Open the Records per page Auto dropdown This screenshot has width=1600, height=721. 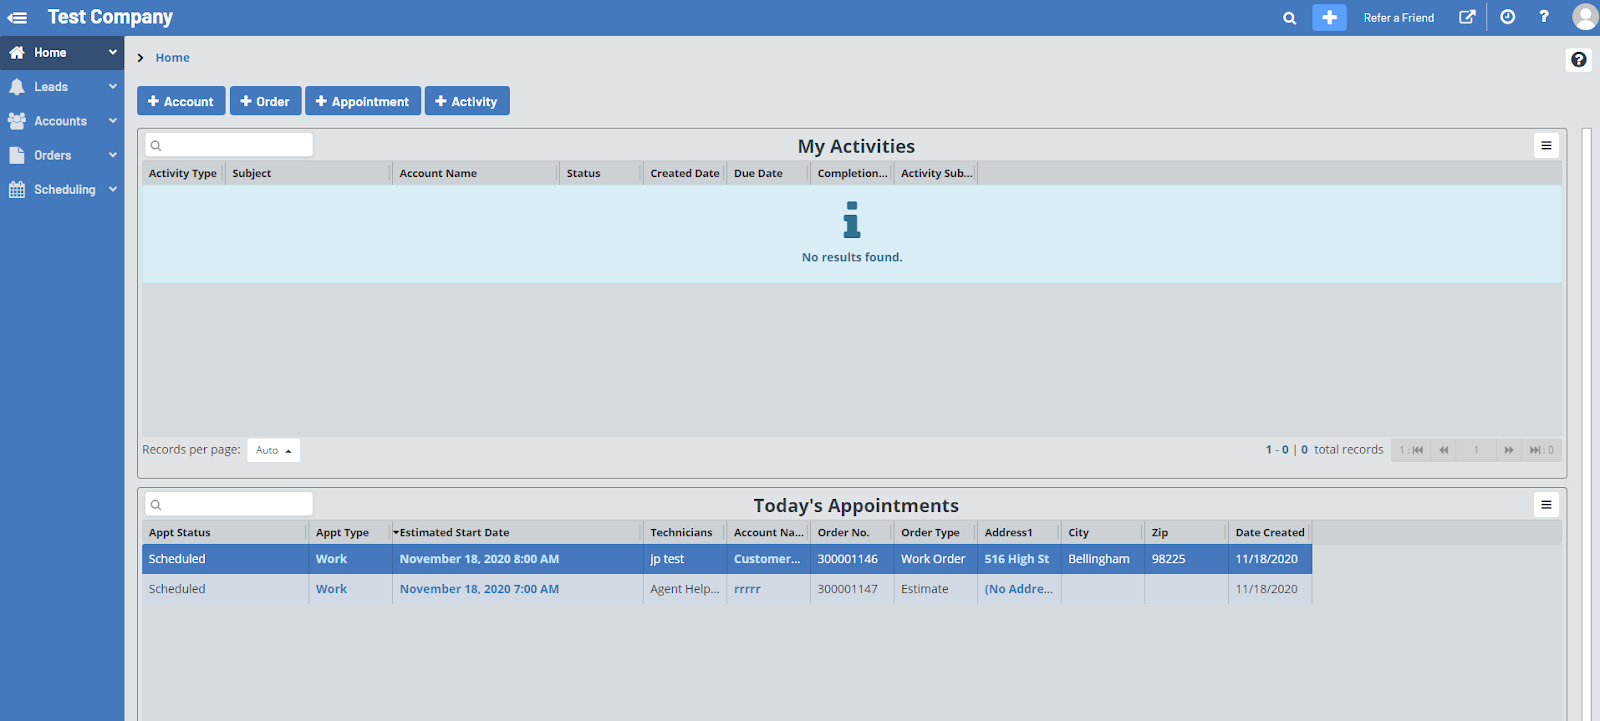(x=273, y=451)
